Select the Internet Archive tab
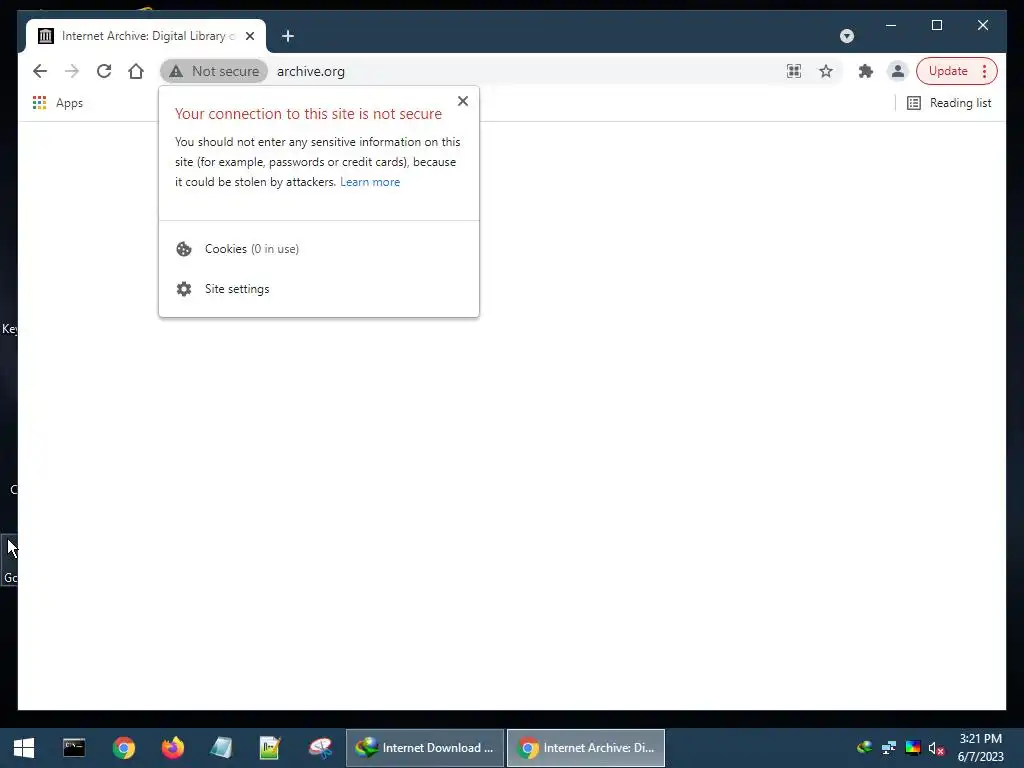Screen dimensions: 1024x768 (x=145, y=36)
